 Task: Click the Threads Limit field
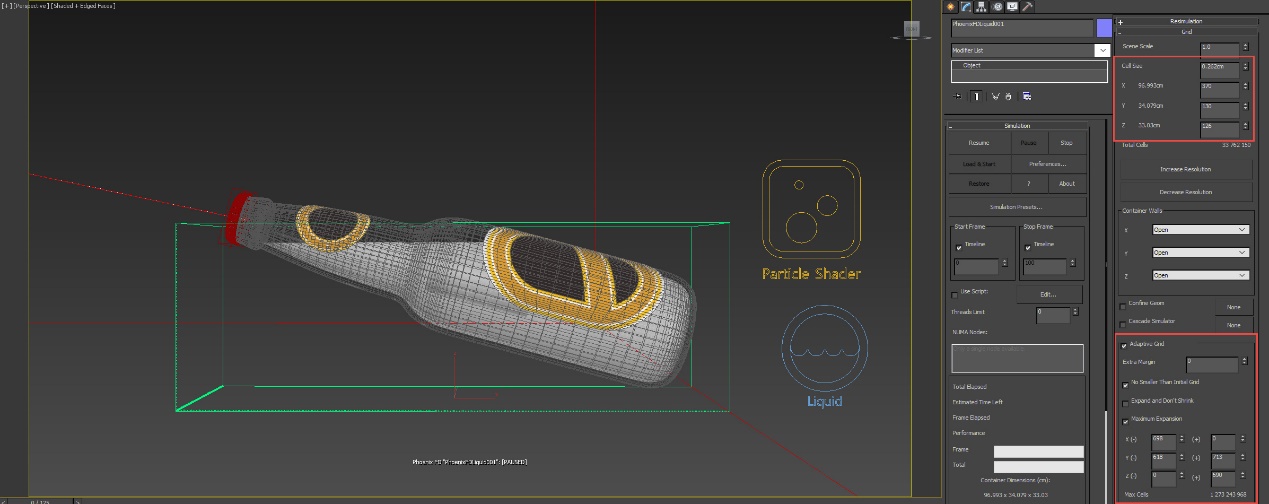(x=1052, y=314)
